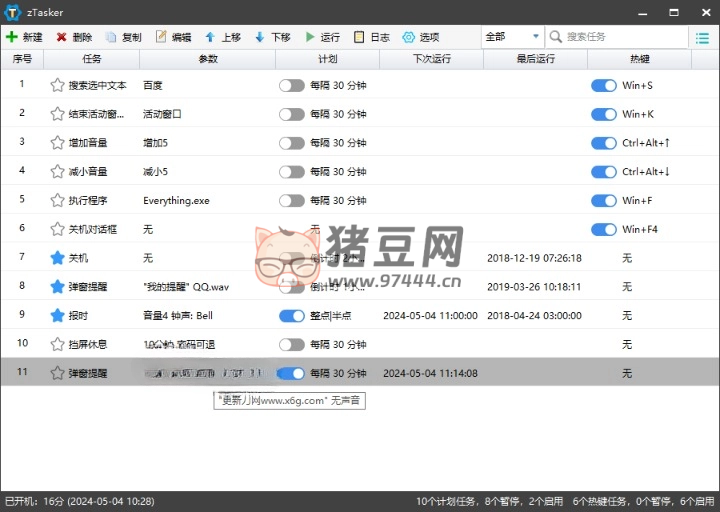Sort by 最后运行 column header

coord(535,59)
